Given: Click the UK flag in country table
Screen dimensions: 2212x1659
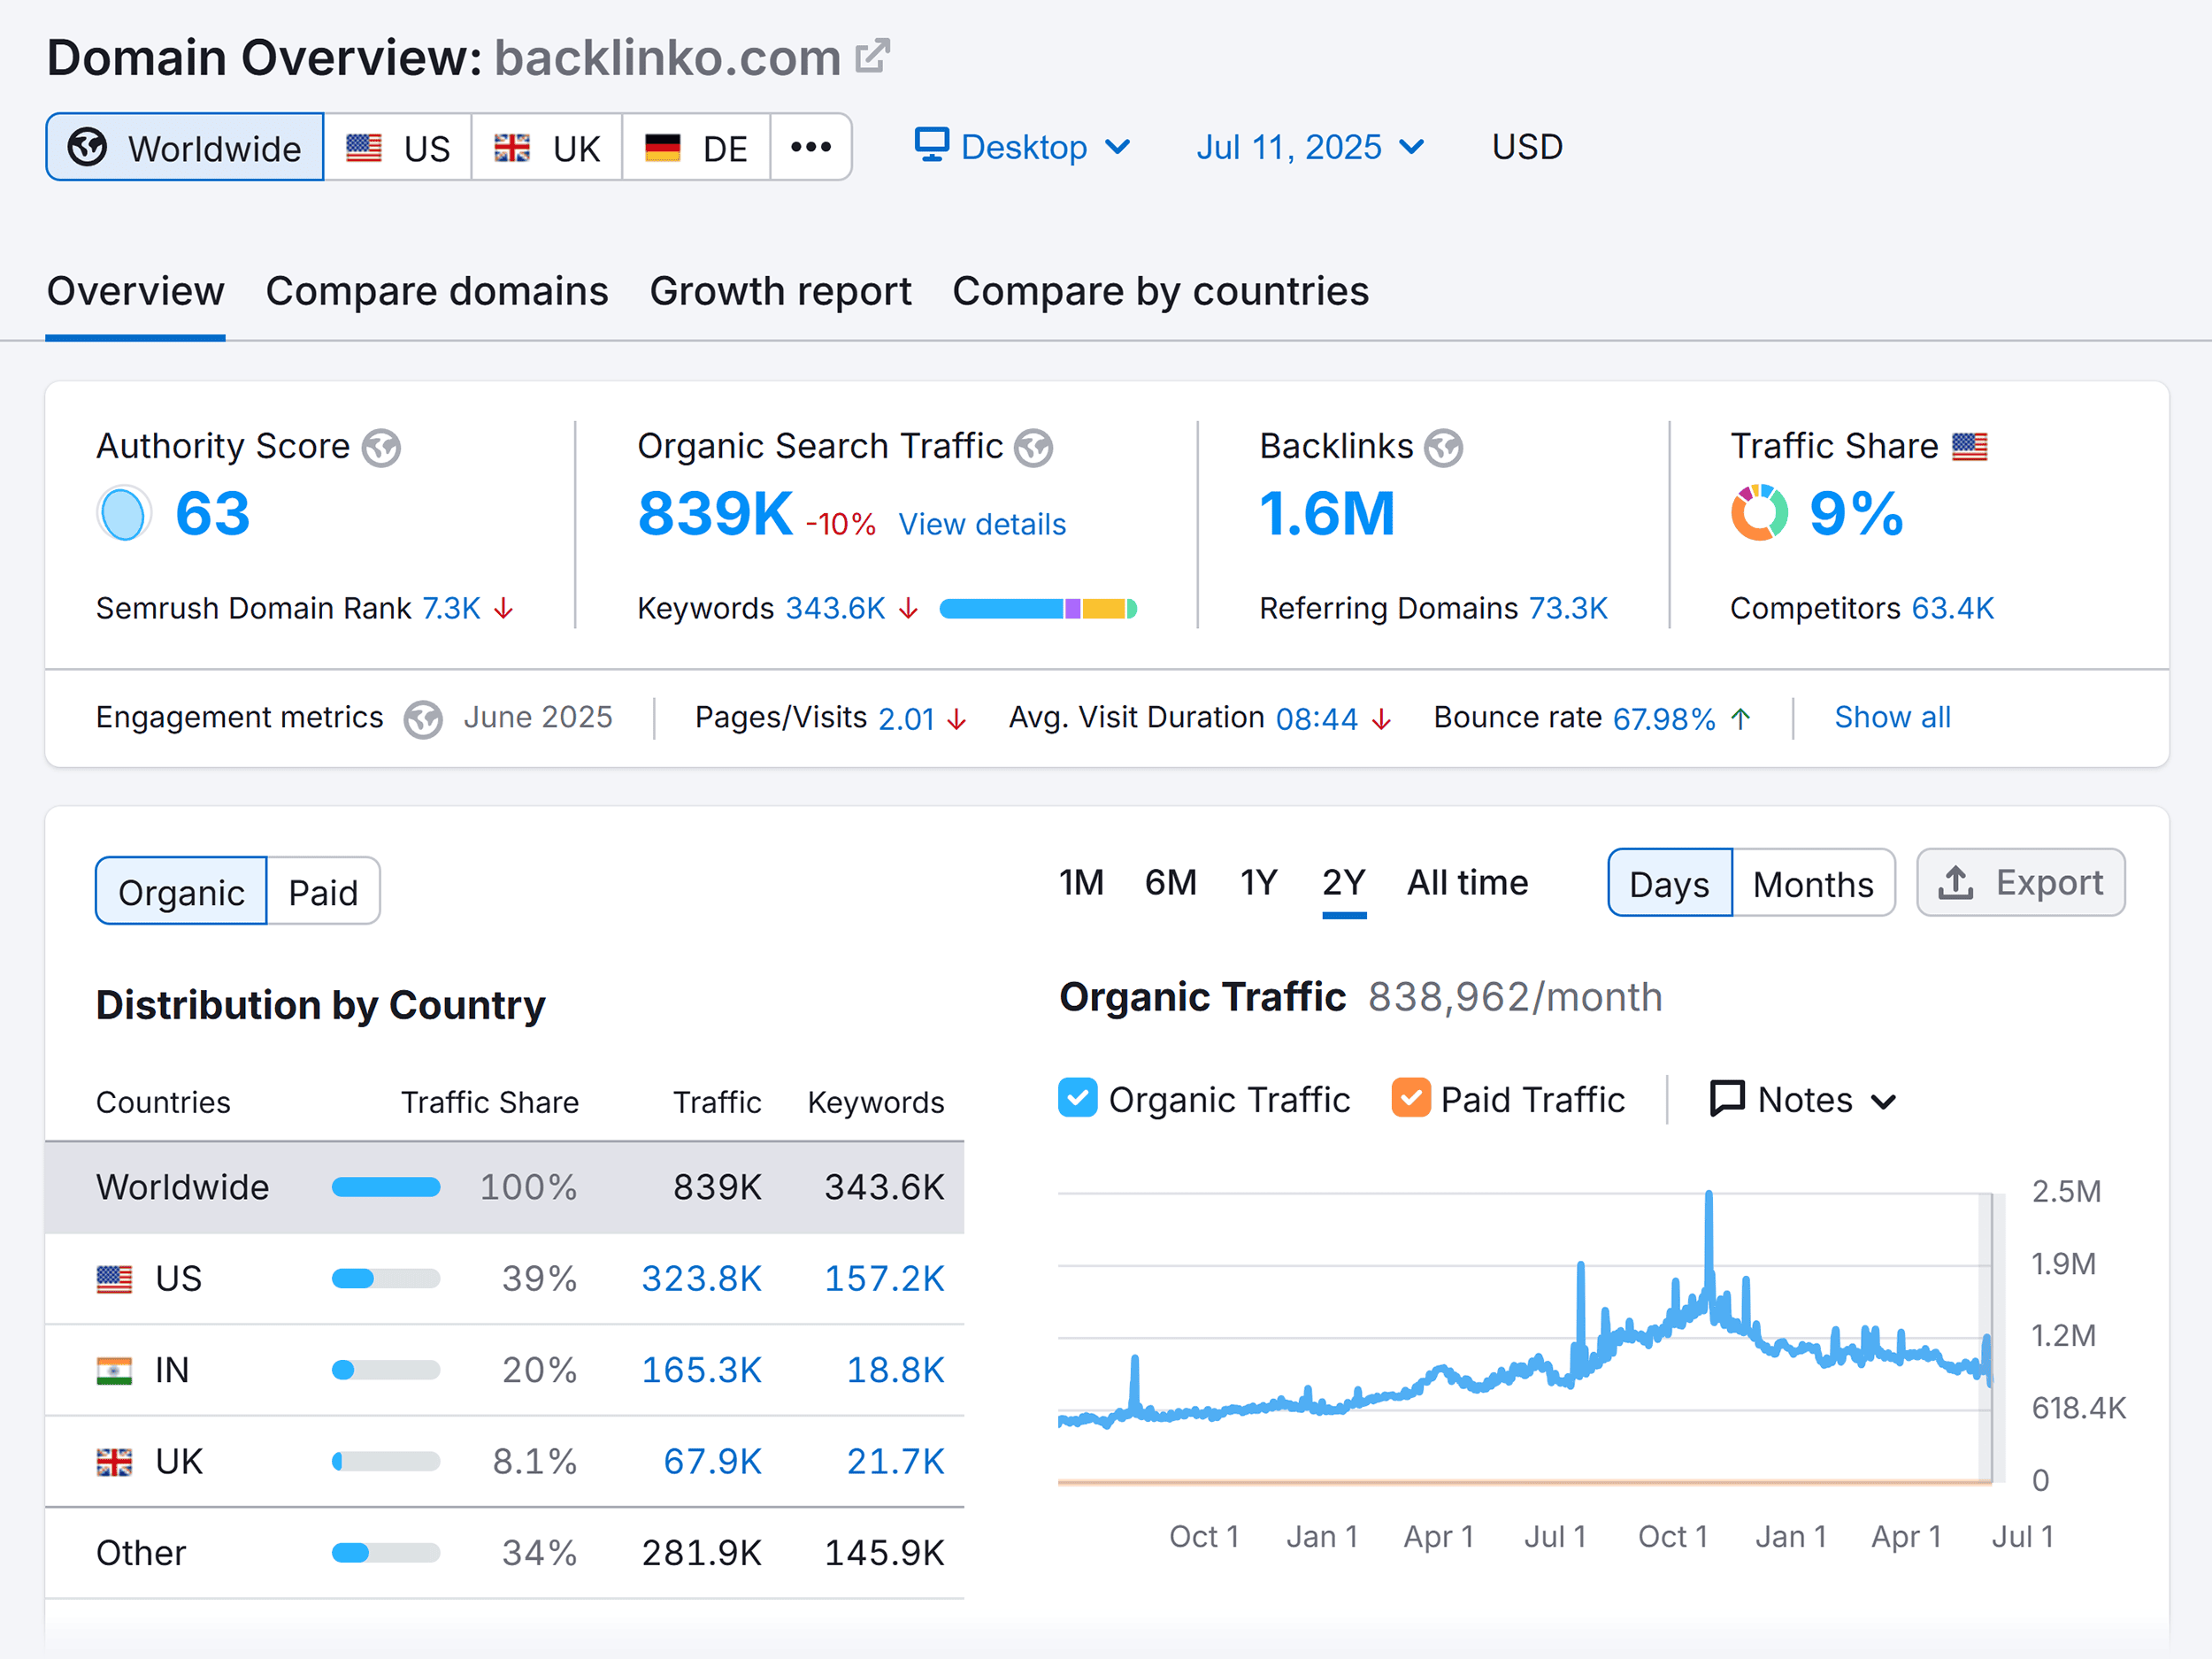Looking at the screenshot, I should point(114,1462).
